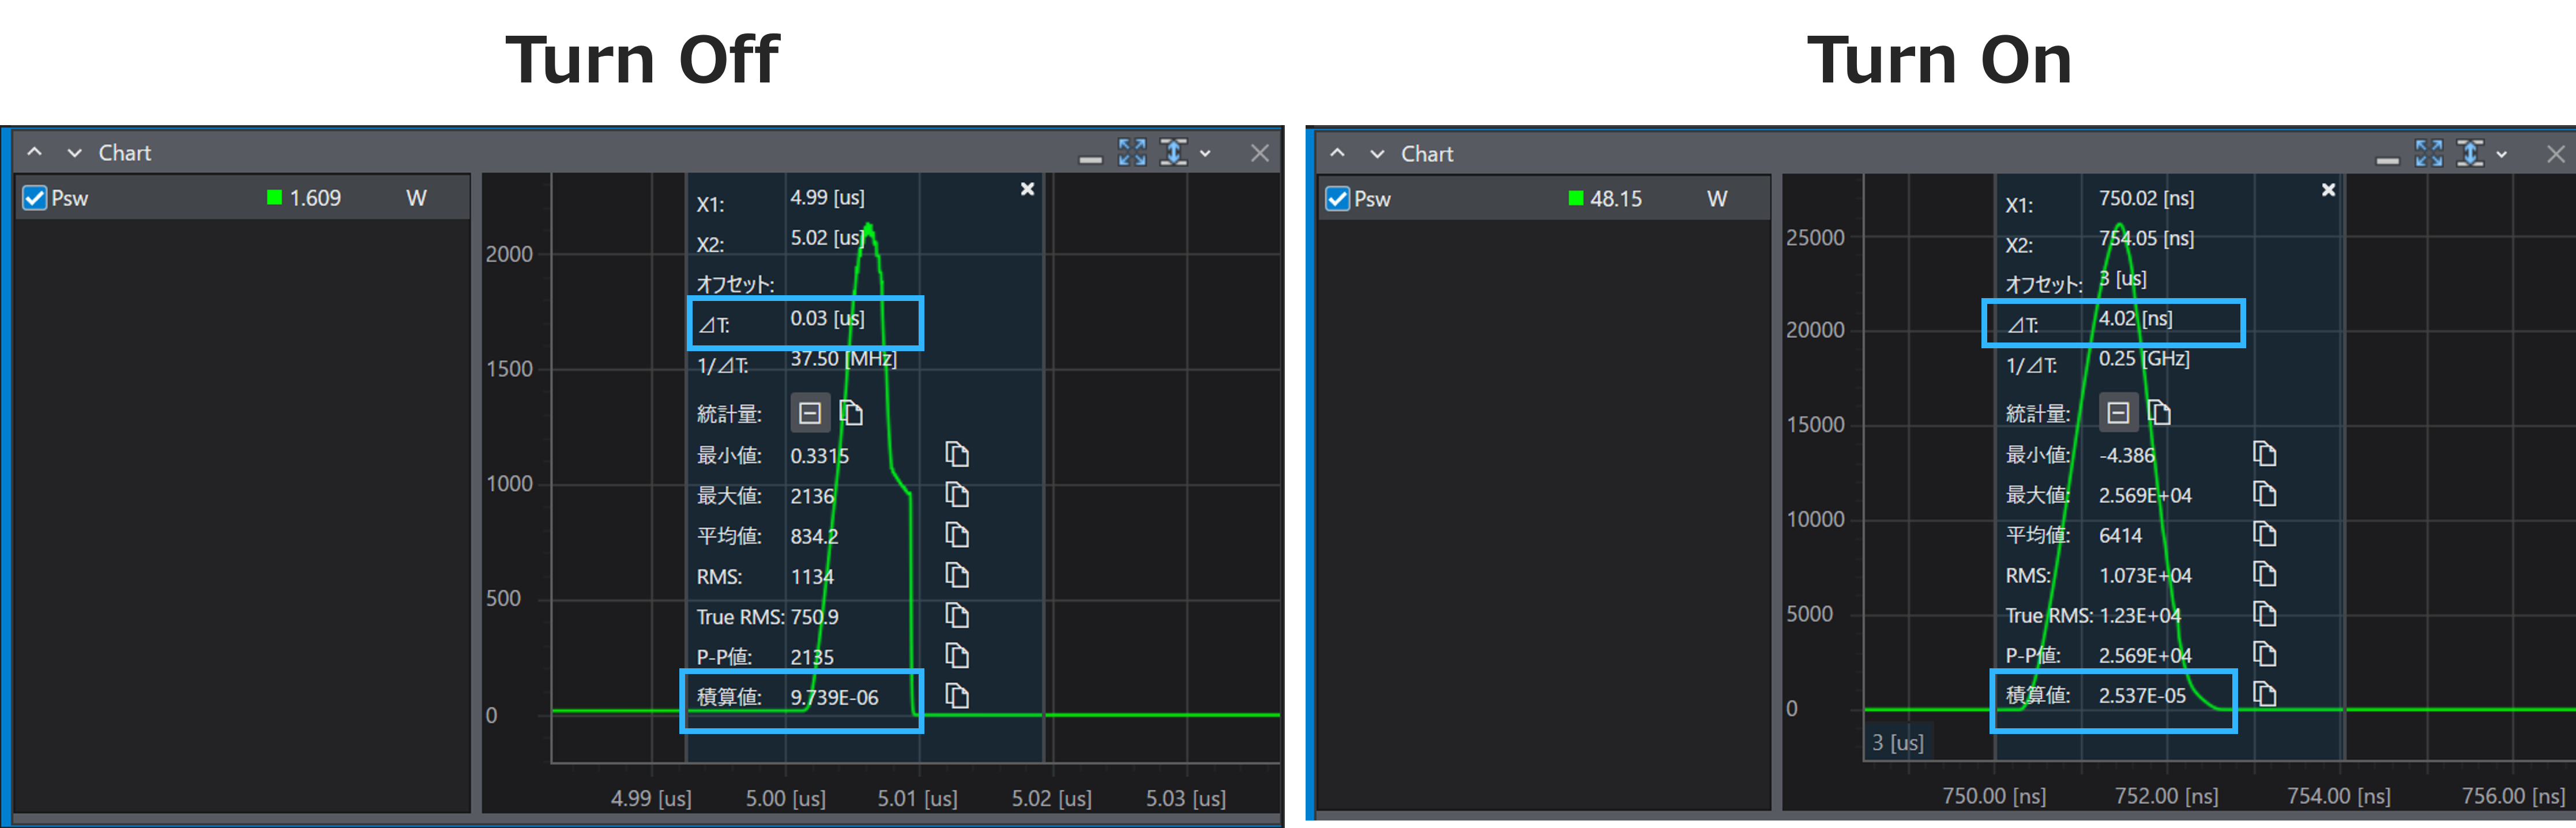This screenshot has width=2576, height=828.
Task: Click the Chart title in Turn Off panel
Action: [124, 153]
